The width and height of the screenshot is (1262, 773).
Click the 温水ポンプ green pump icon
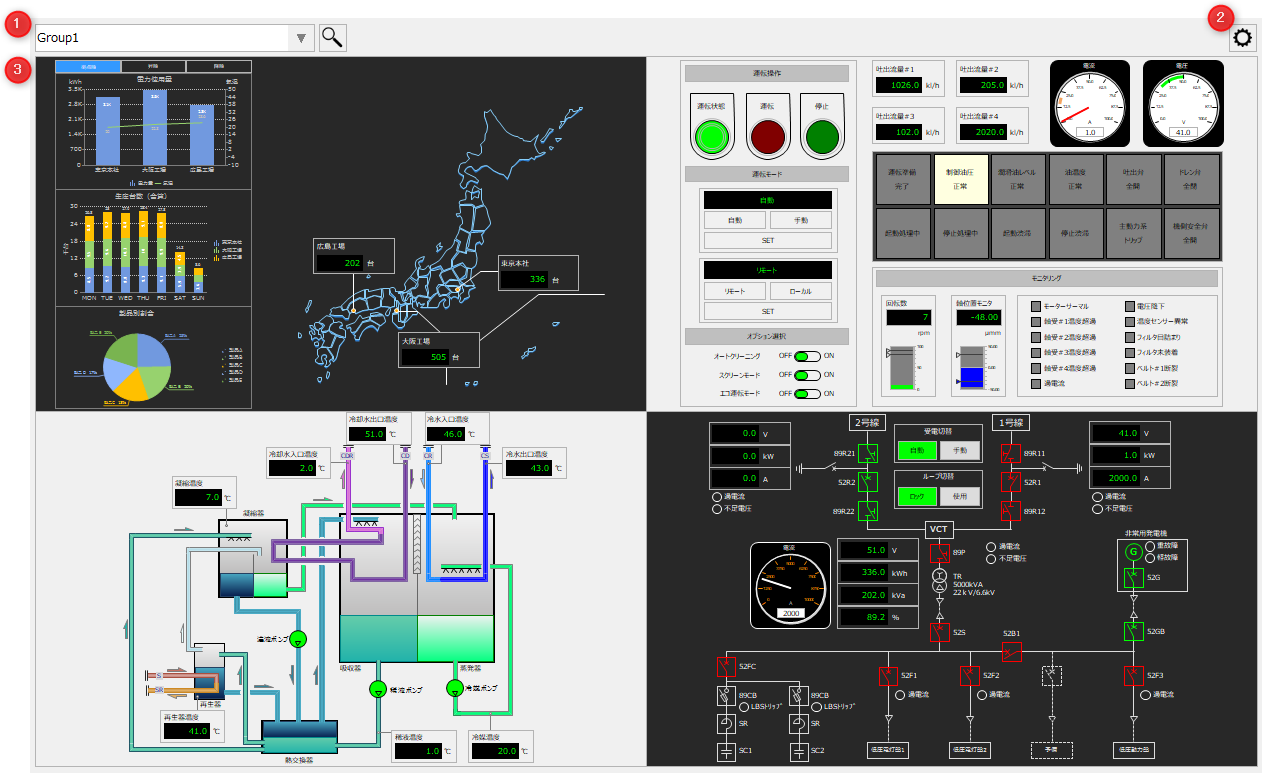pyautogui.click(x=297, y=639)
